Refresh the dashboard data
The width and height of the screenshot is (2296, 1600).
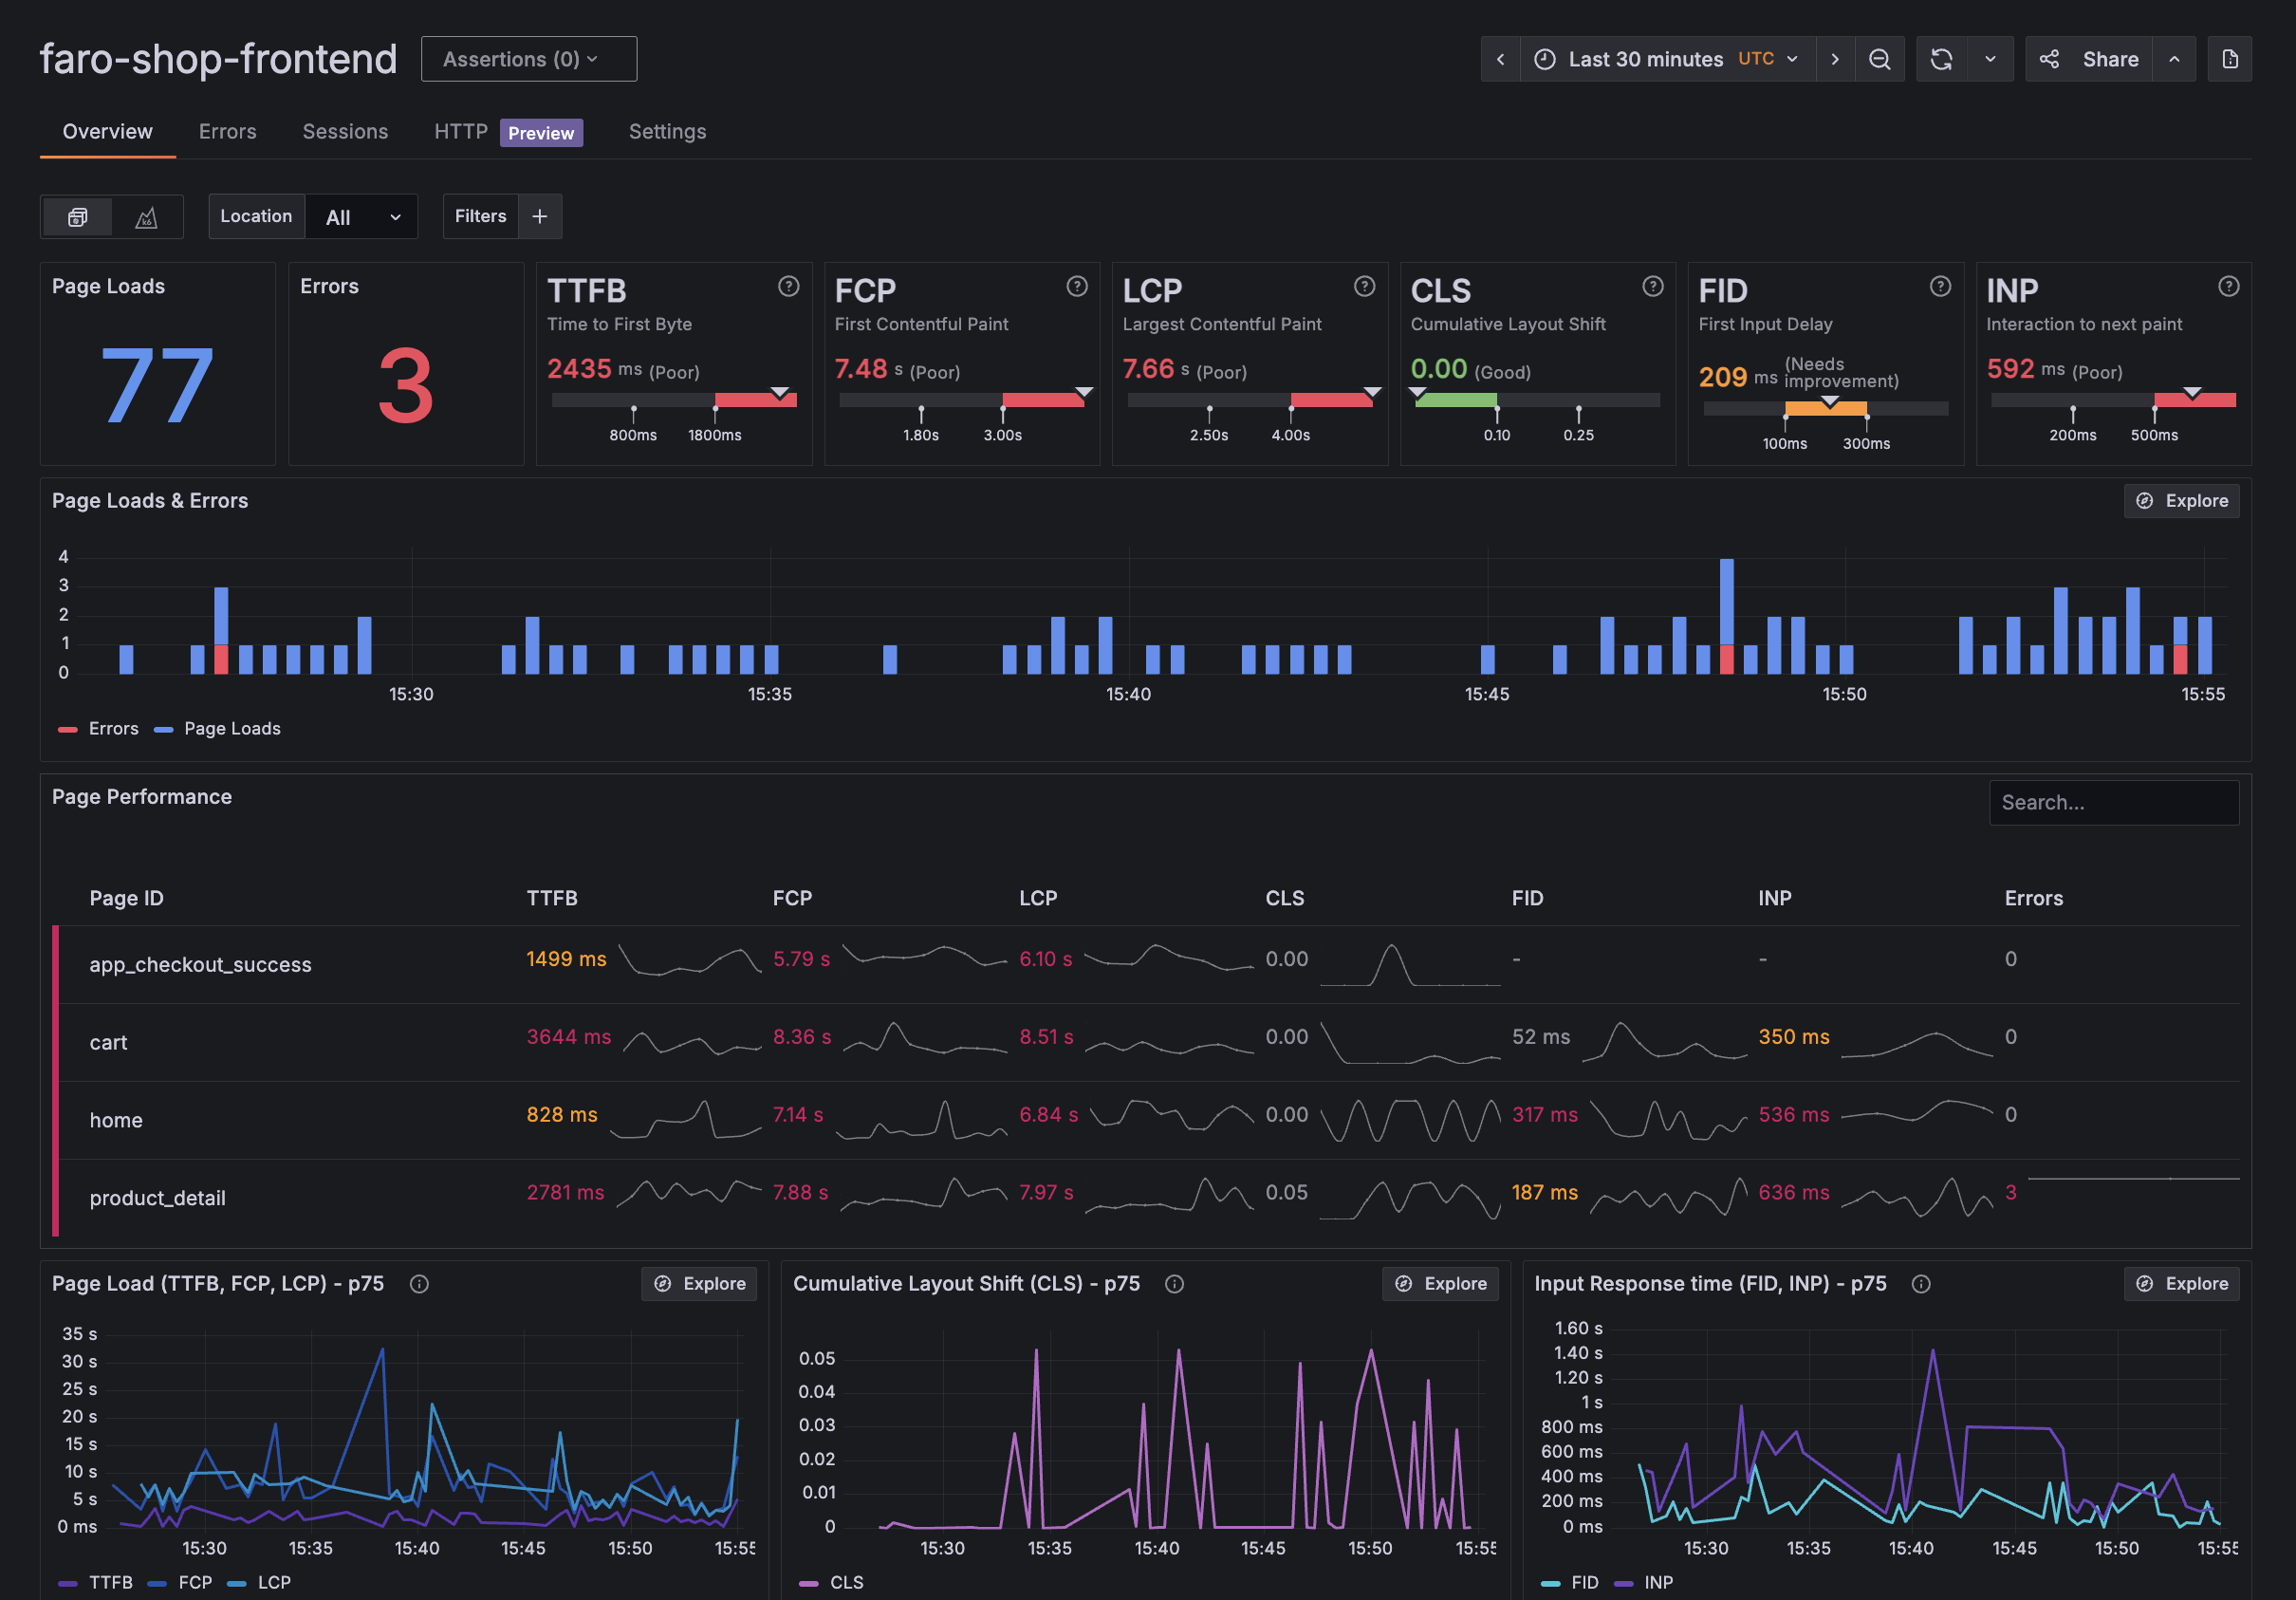point(1941,59)
